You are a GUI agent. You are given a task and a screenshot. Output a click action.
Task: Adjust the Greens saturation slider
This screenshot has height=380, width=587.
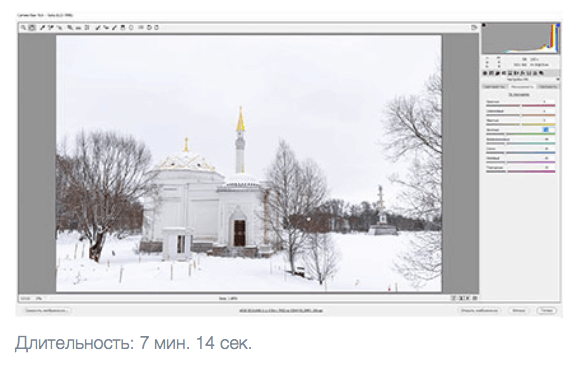click(x=520, y=134)
